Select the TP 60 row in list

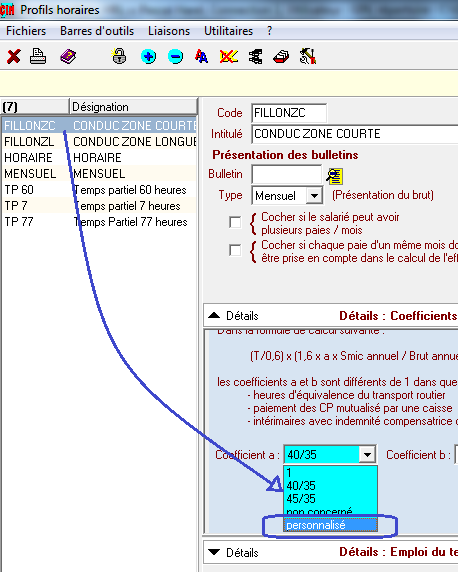point(99,190)
